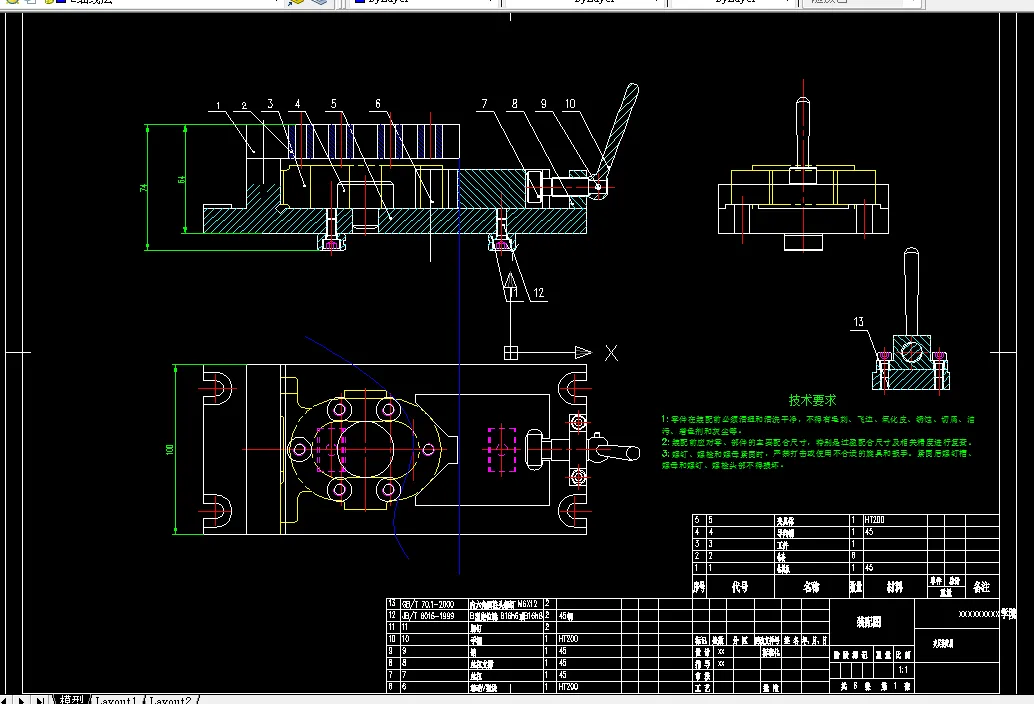Select the X axis label
The width and height of the screenshot is (1034, 704).
(x=611, y=353)
